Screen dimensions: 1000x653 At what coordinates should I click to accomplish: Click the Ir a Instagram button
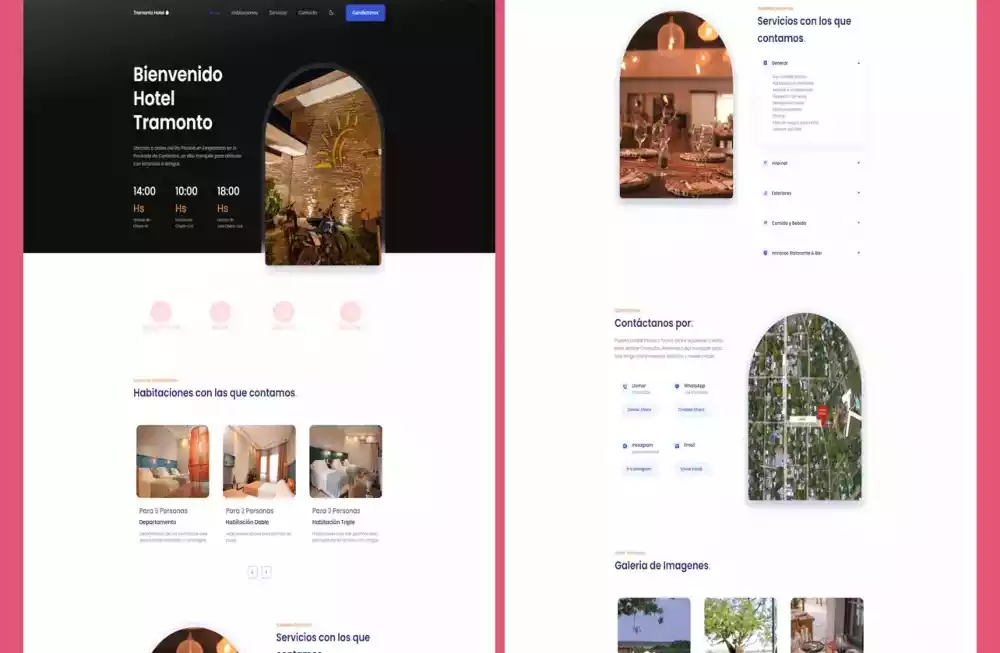pyautogui.click(x=639, y=469)
